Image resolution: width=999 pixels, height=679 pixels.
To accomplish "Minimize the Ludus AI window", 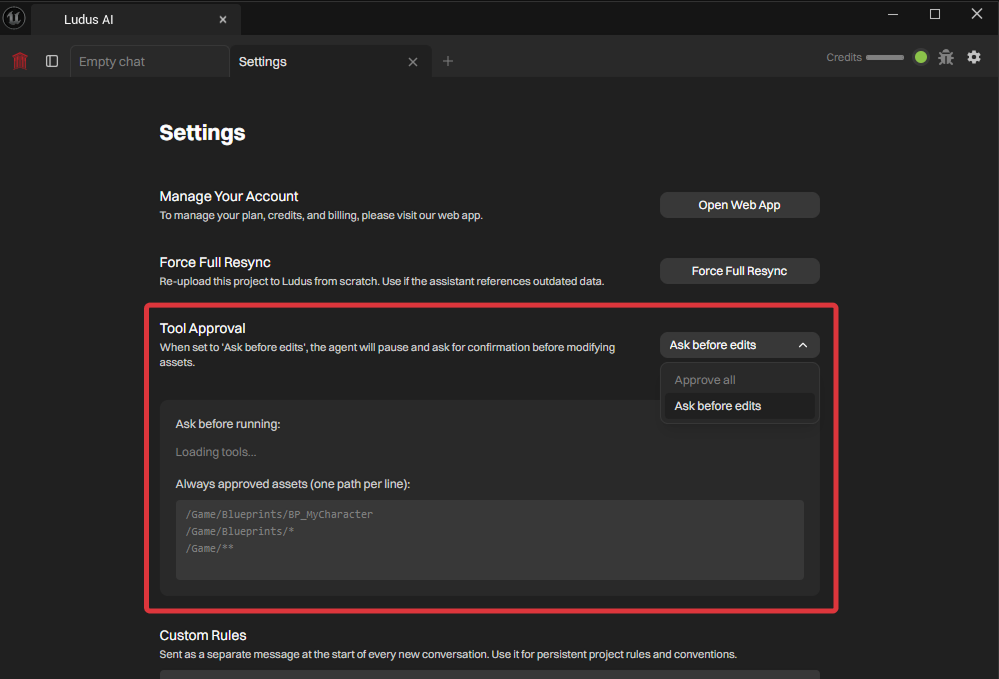I will click(x=893, y=14).
